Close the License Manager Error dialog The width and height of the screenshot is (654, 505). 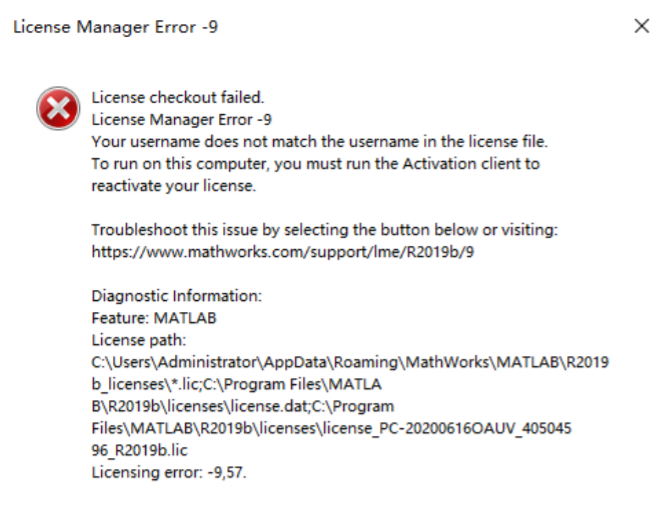pos(642,27)
